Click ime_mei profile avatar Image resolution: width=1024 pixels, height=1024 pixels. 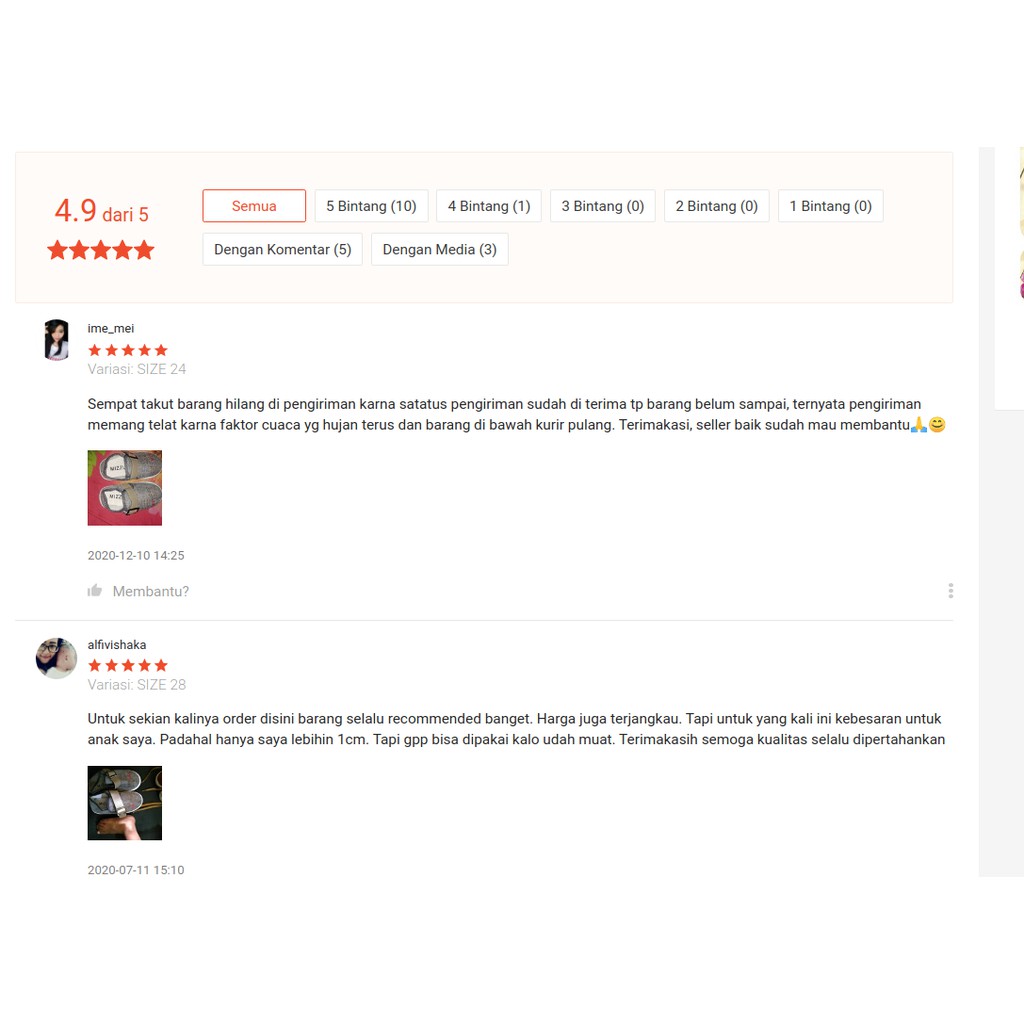56,340
